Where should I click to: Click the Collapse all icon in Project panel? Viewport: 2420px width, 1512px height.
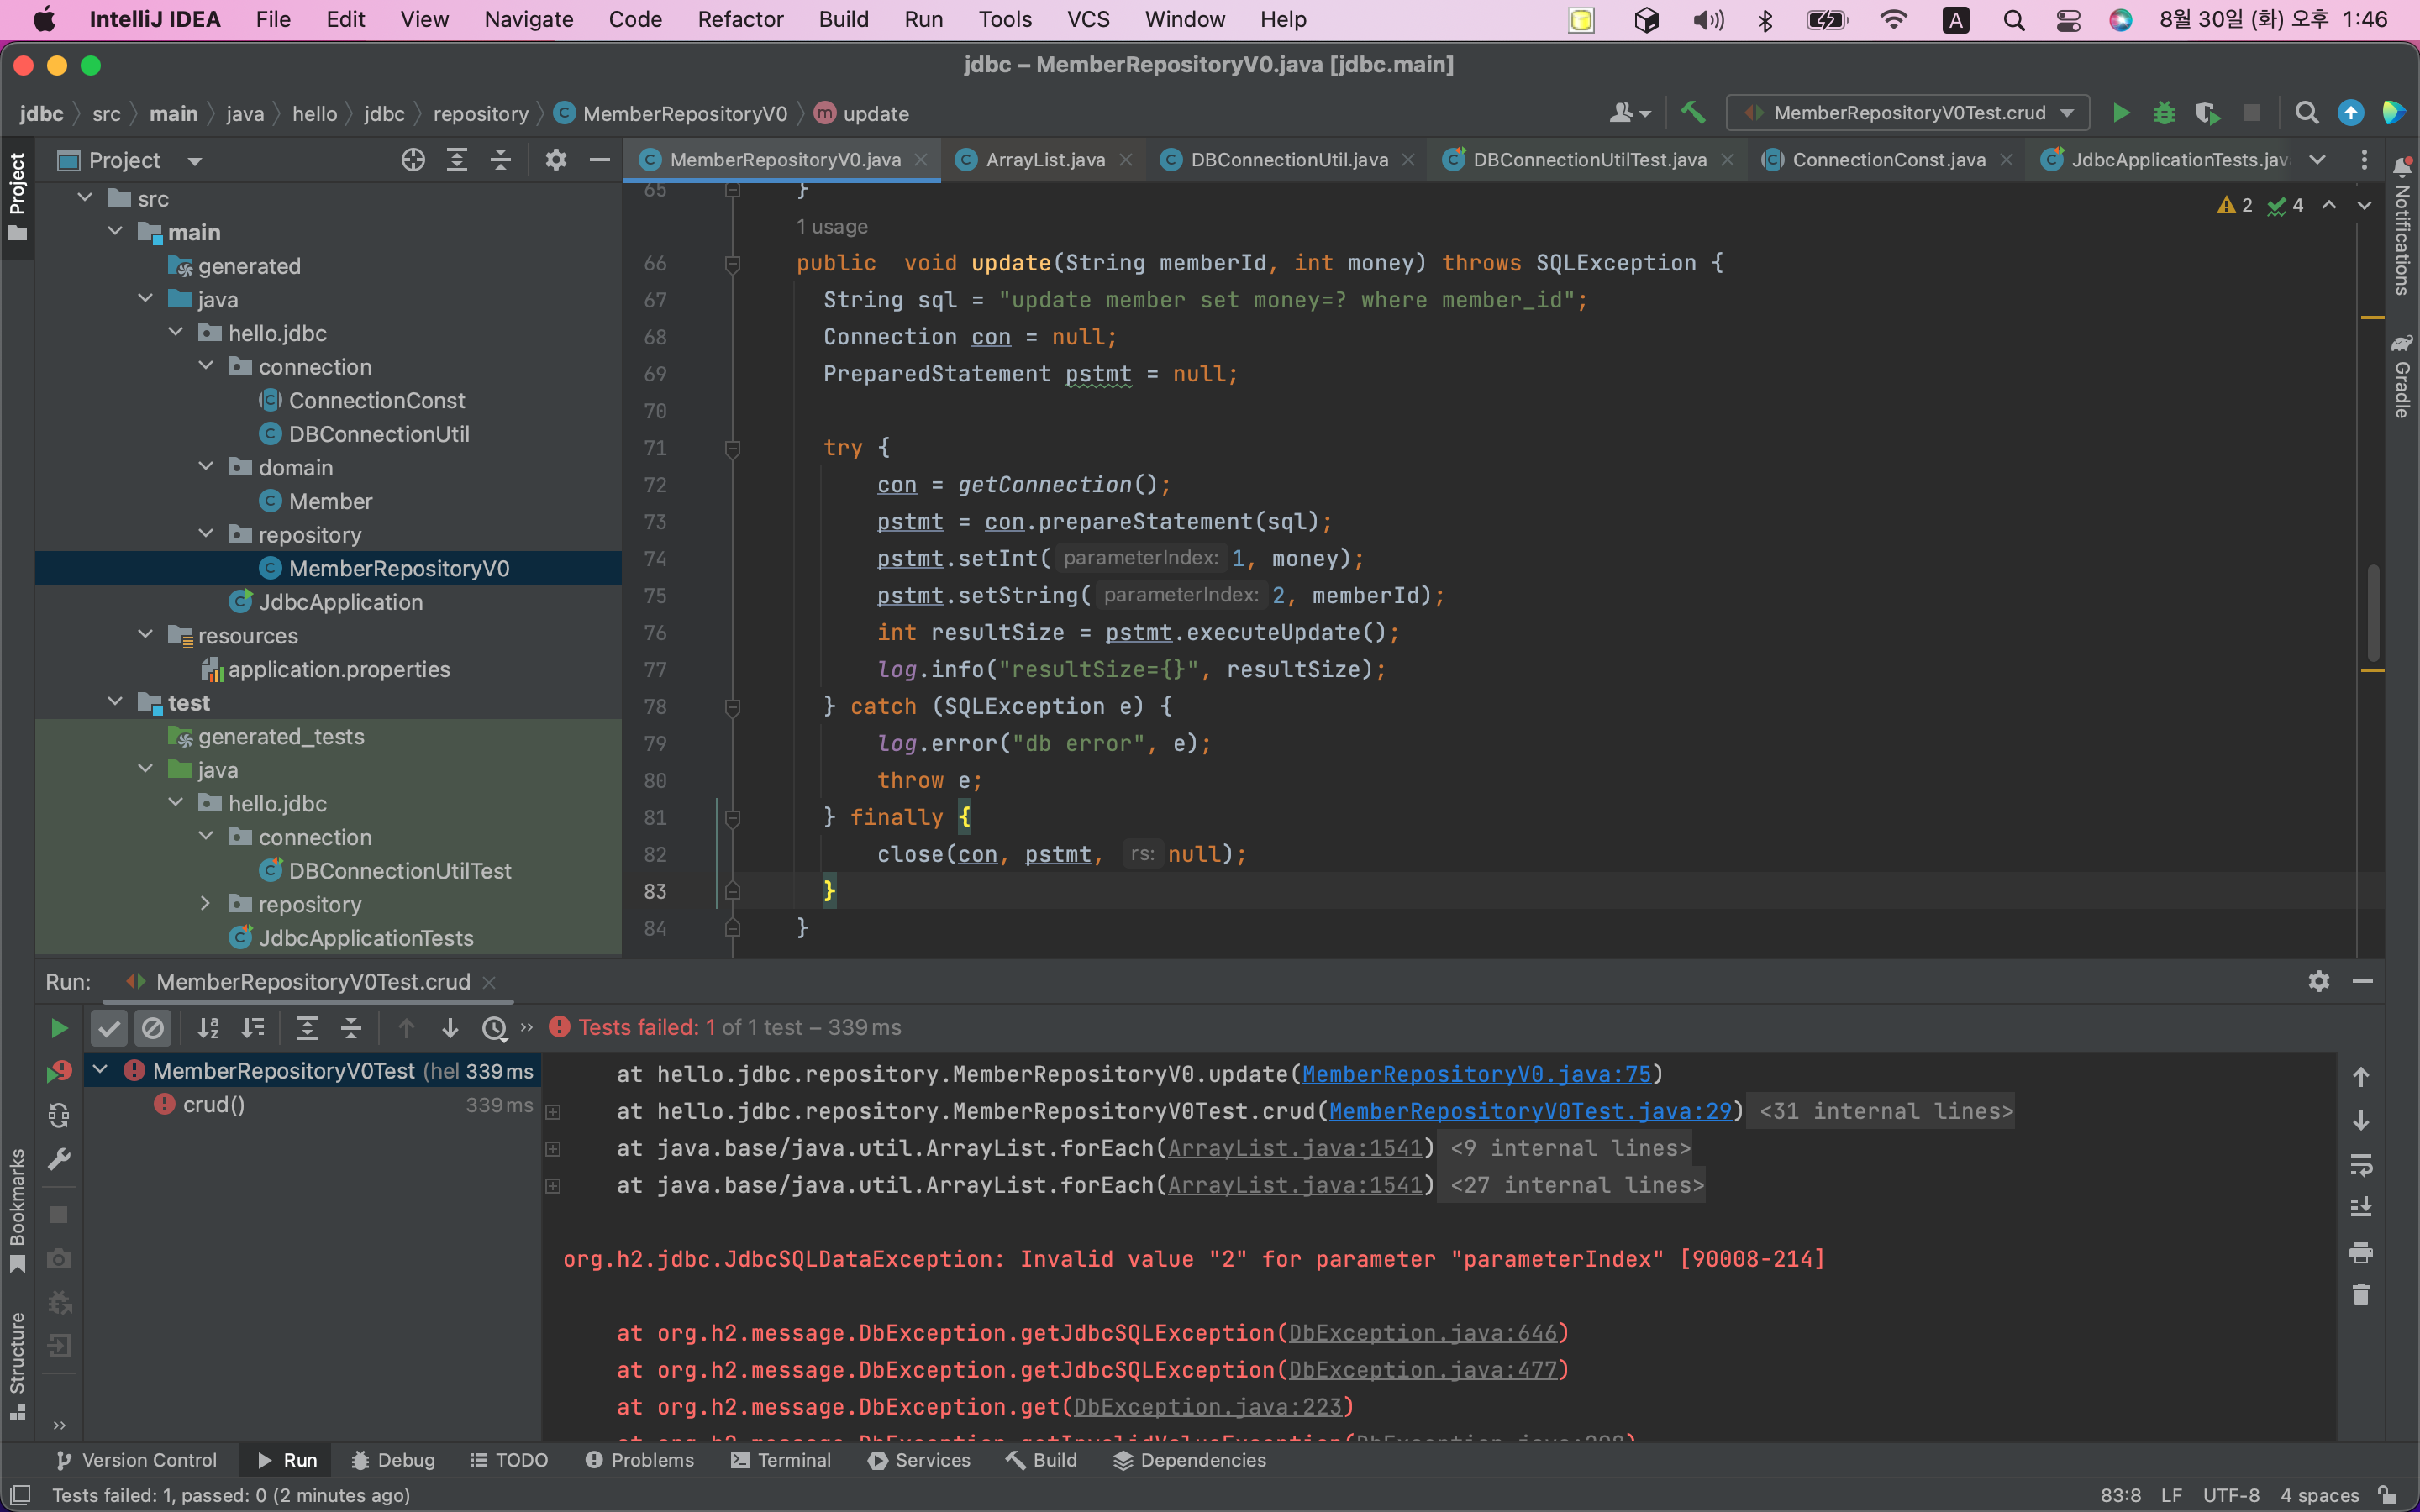click(502, 160)
